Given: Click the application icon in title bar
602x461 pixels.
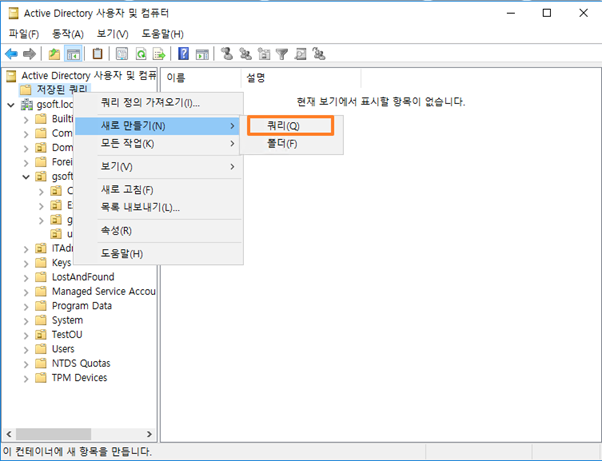Looking at the screenshot, I should 13,13.
